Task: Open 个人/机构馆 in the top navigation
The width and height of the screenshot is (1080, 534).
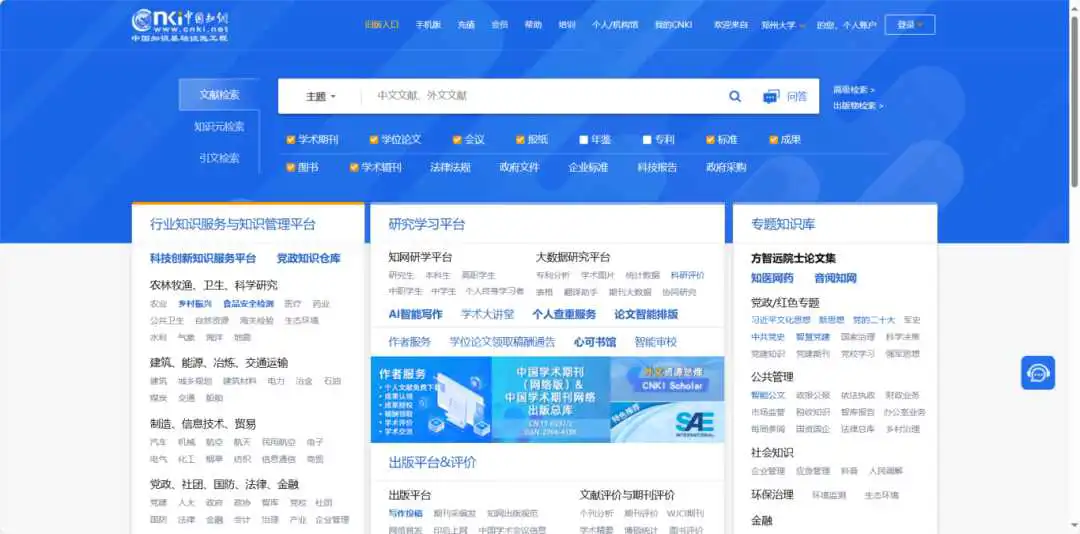Action: point(615,25)
